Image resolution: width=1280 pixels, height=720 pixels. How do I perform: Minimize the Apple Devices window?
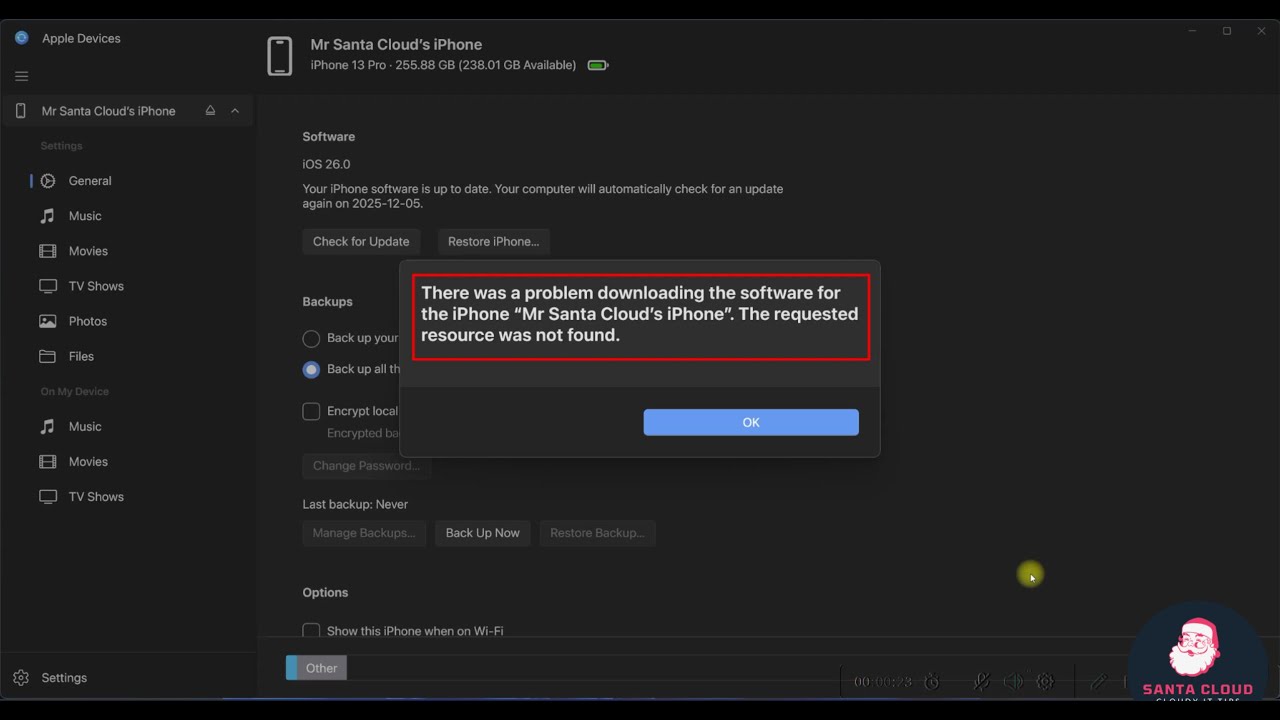point(1192,31)
